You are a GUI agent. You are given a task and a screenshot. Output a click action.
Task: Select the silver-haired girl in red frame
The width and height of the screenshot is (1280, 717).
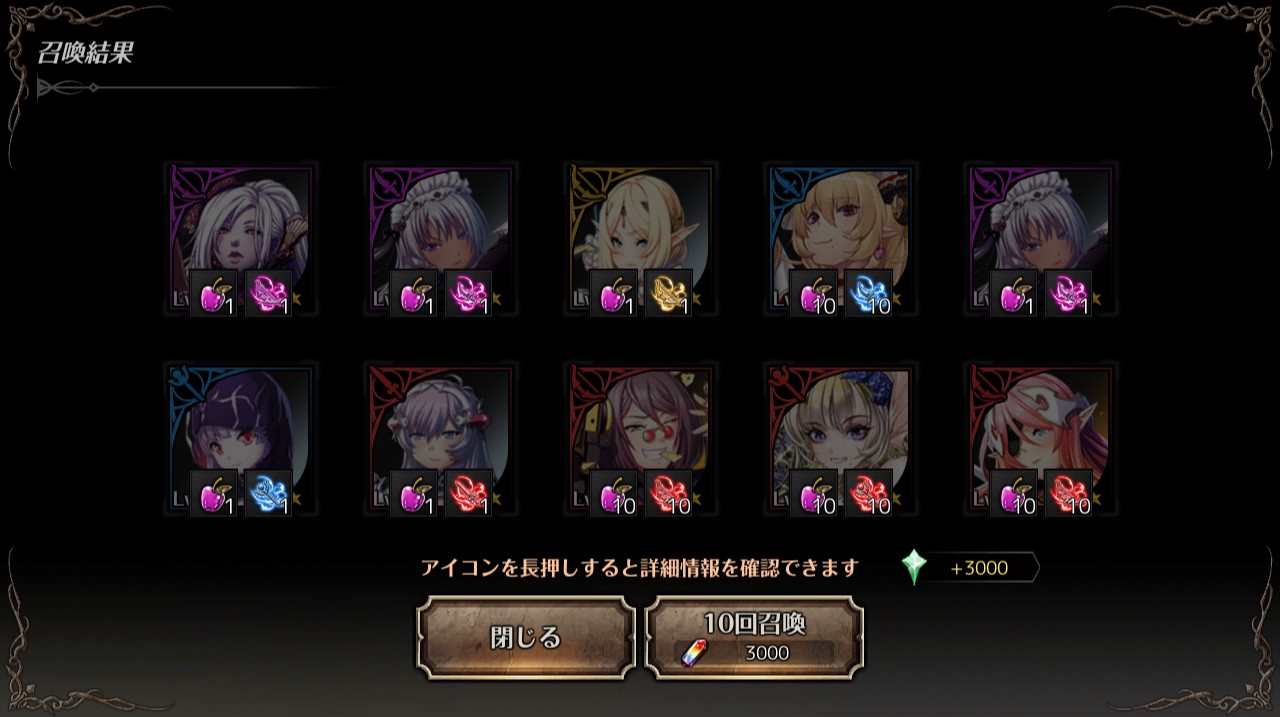click(441, 440)
